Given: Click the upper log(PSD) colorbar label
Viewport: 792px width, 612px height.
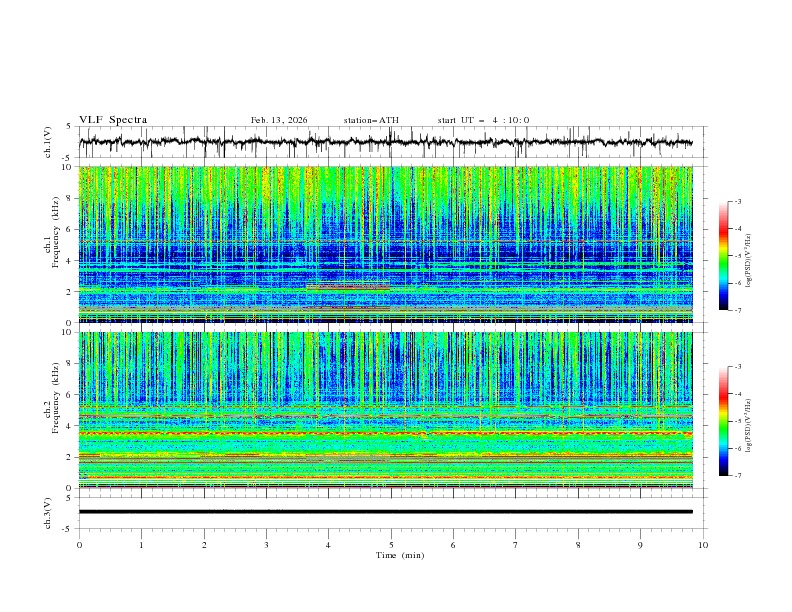Looking at the screenshot, I should (x=748, y=256).
